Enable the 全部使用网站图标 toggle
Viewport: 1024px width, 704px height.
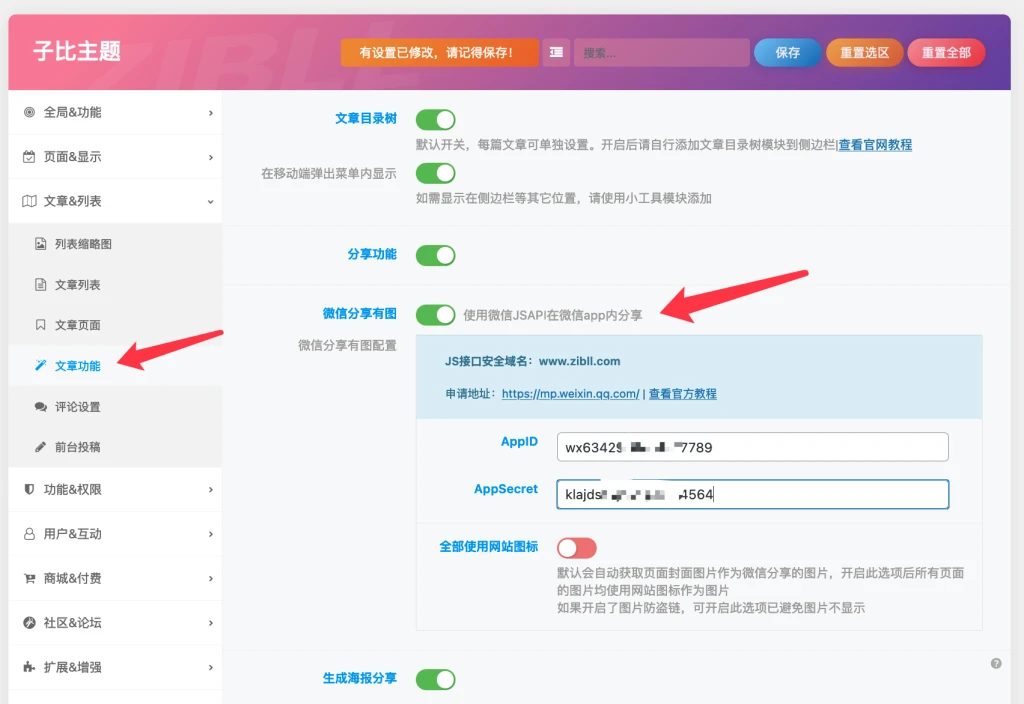tap(577, 547)
